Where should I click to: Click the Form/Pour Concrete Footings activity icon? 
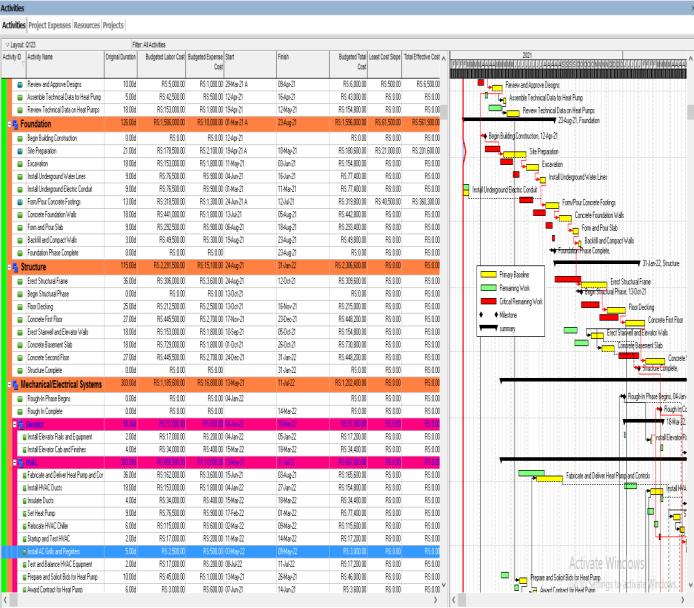(20, 202)
